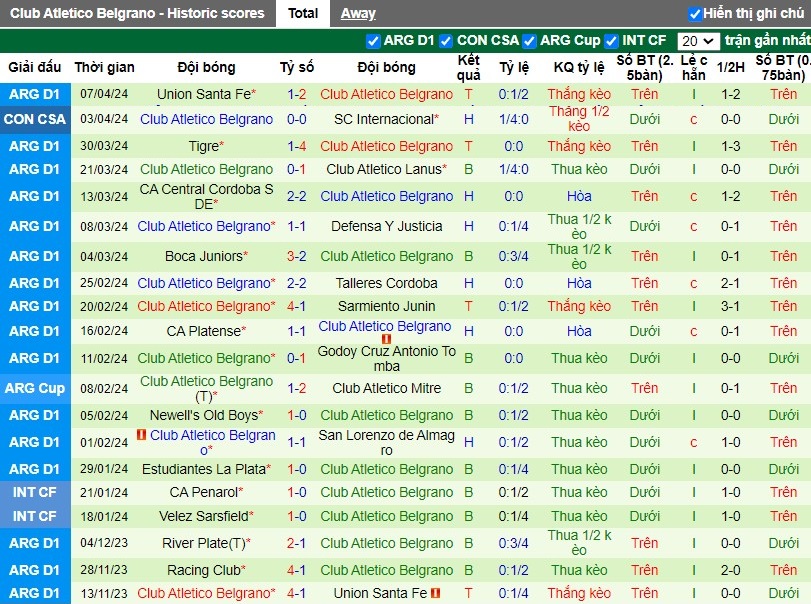This screenshot has width=811, height=604.
Task: Click odds 1/4:0 in Club Atletico Lanus row
Action: tap(514, 169)
